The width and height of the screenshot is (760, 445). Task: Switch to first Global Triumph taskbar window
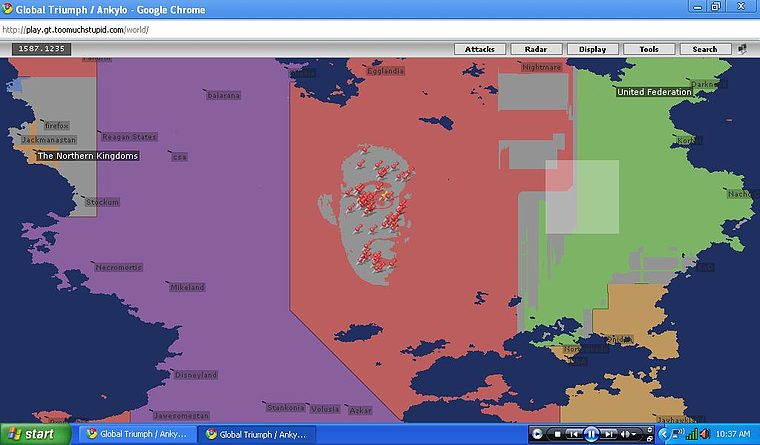point(138,434)
